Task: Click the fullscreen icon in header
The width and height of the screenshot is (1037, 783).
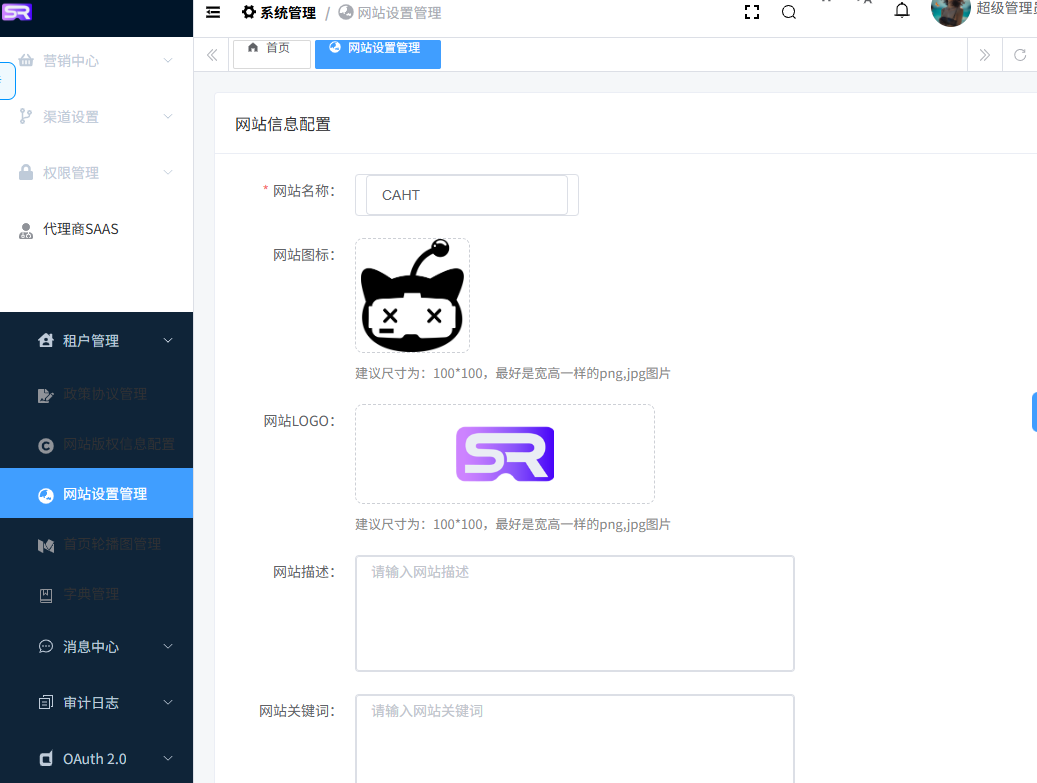Action: point(752,13)
